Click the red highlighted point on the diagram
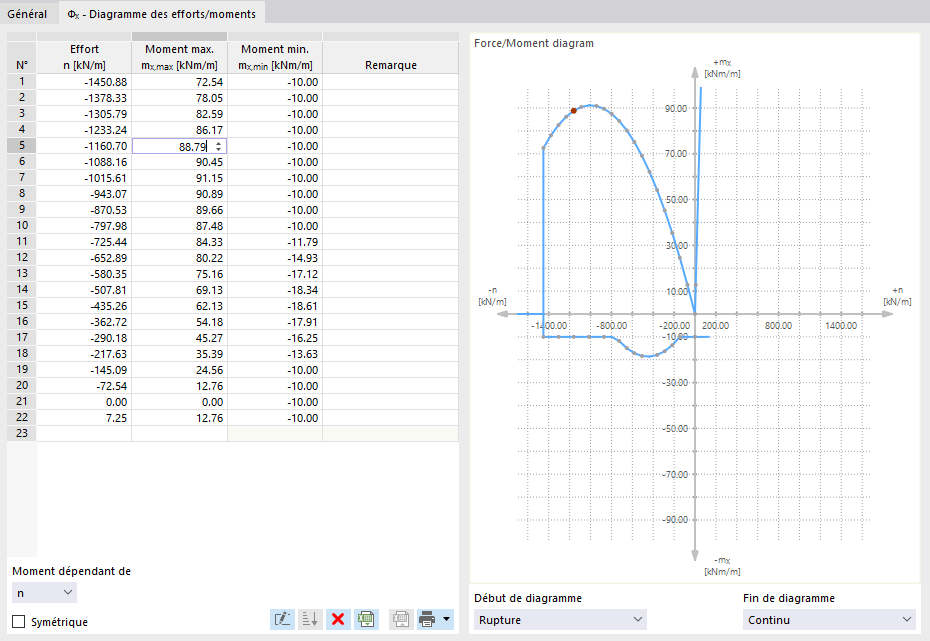Viewport: 930px width, 641px height. (574, 111)
